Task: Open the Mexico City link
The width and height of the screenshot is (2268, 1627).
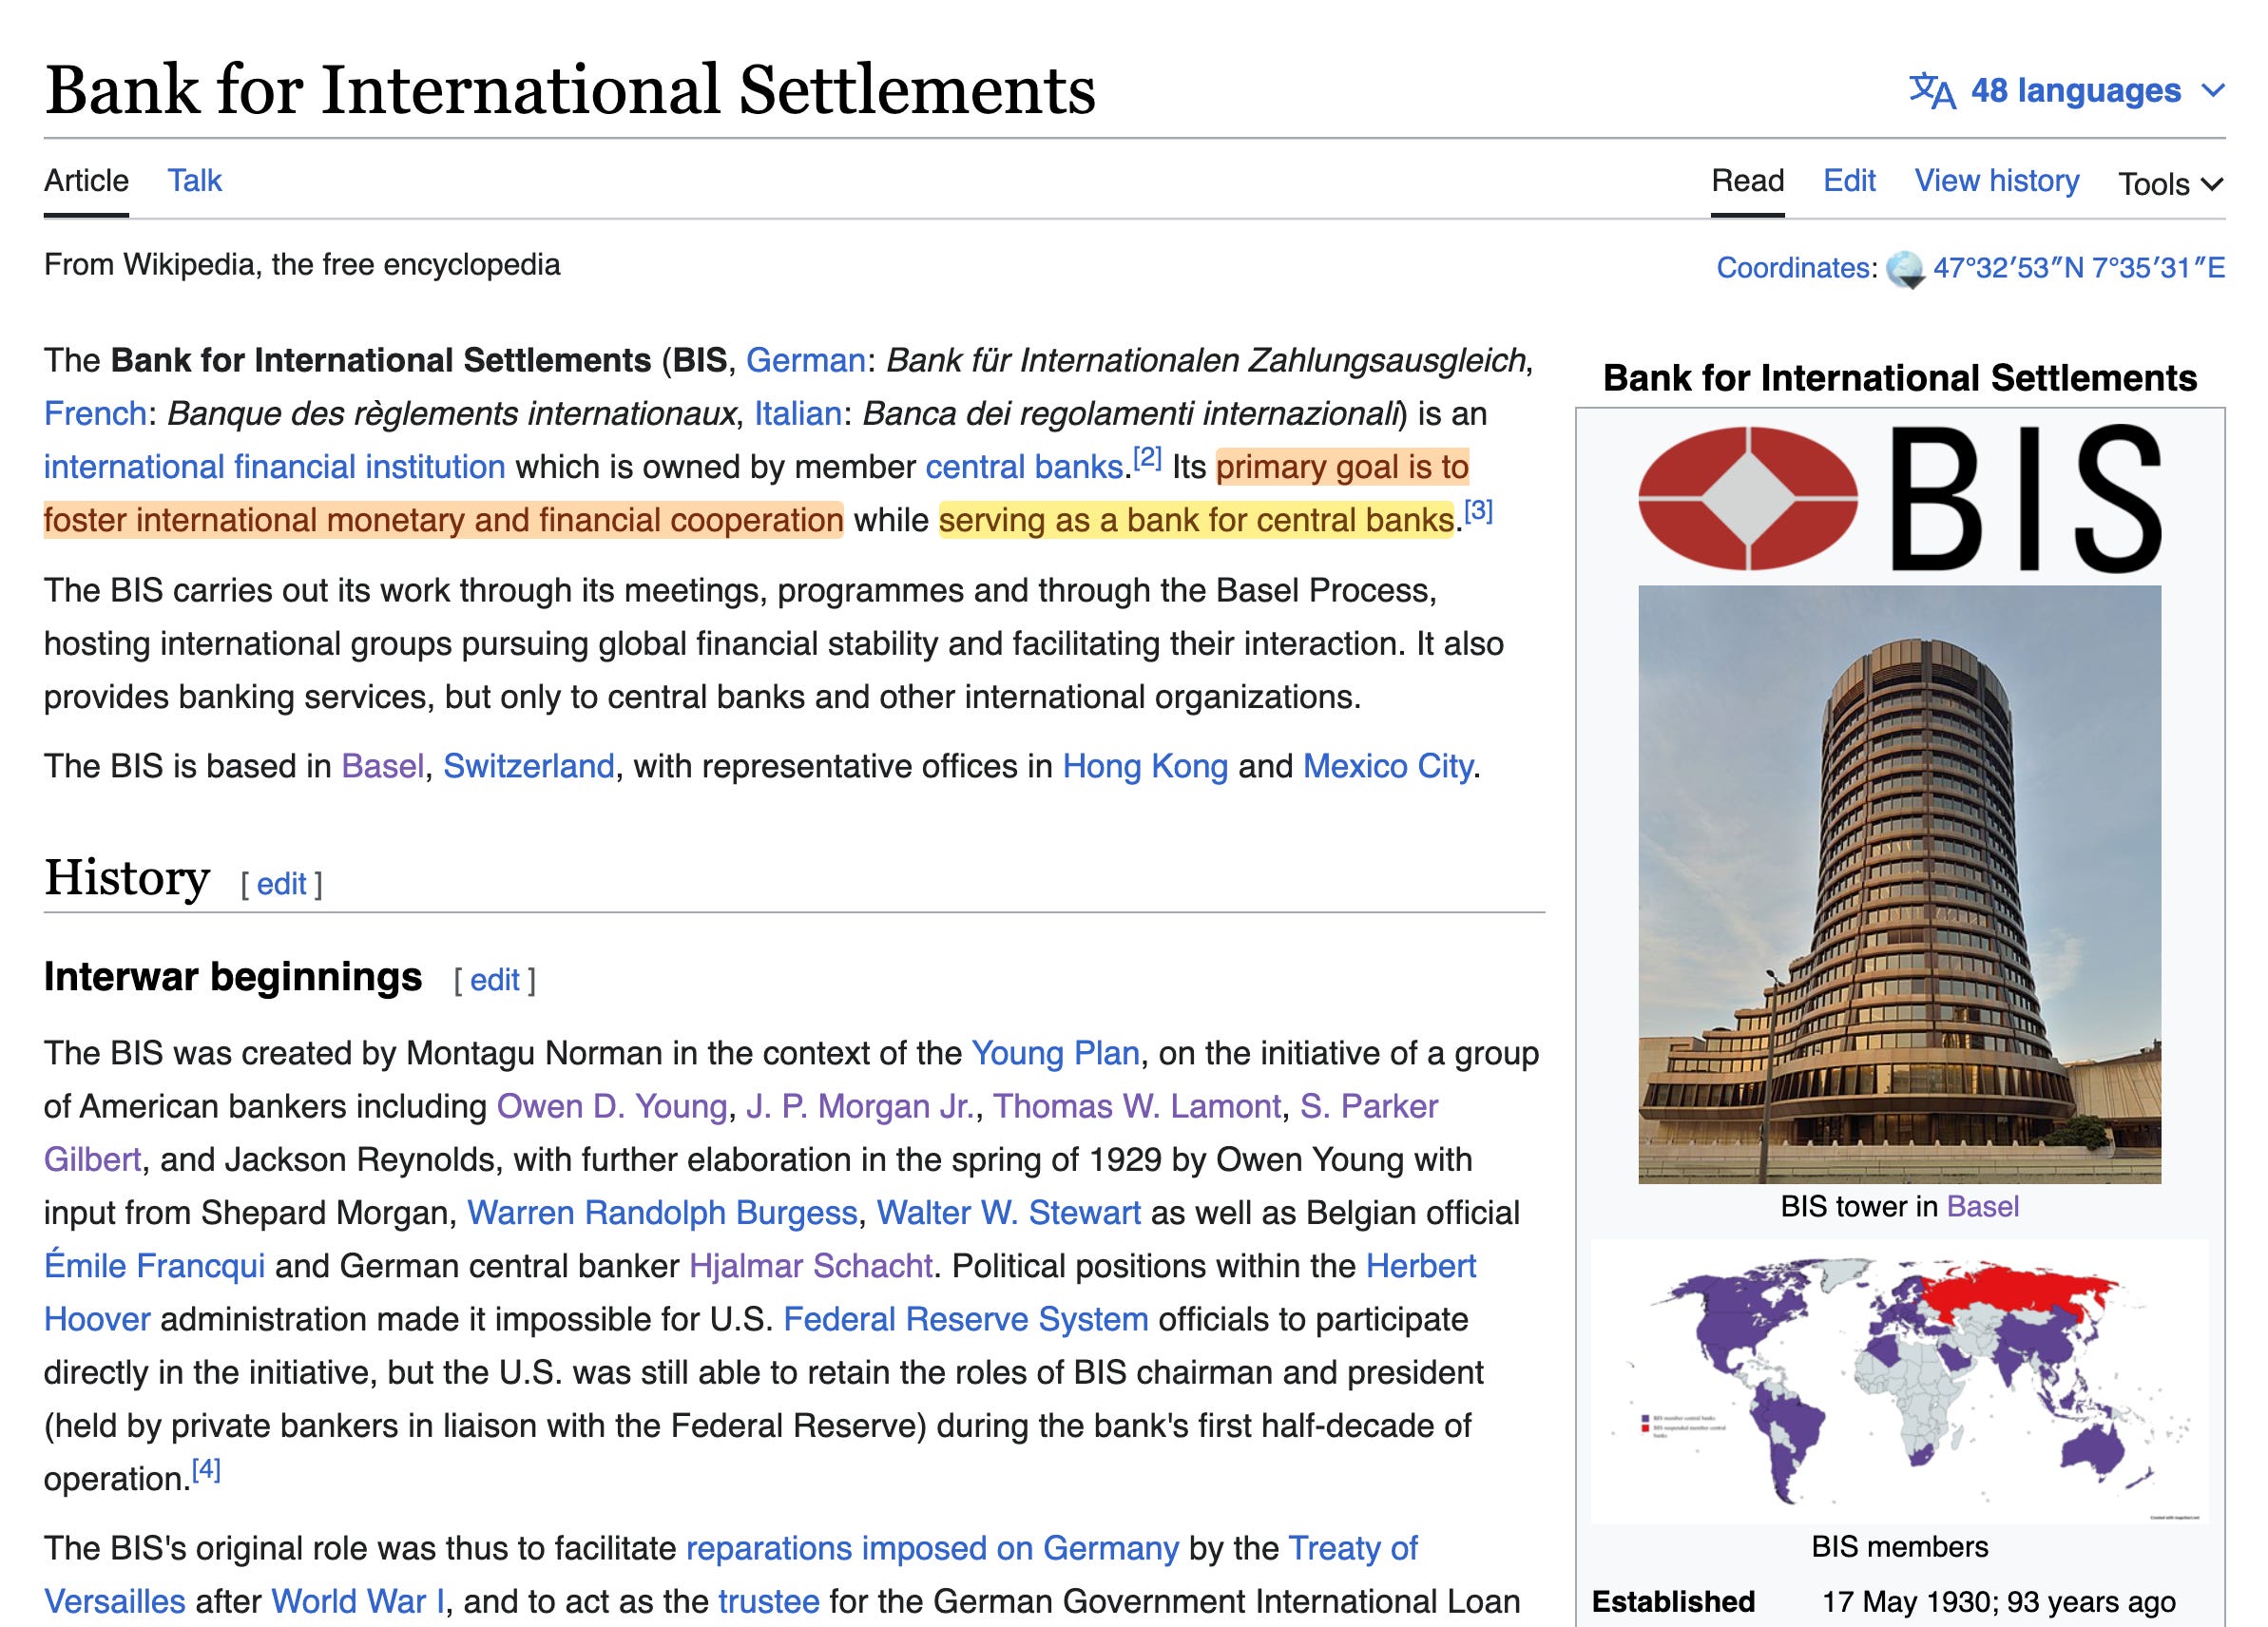Action: point(1387,766)
